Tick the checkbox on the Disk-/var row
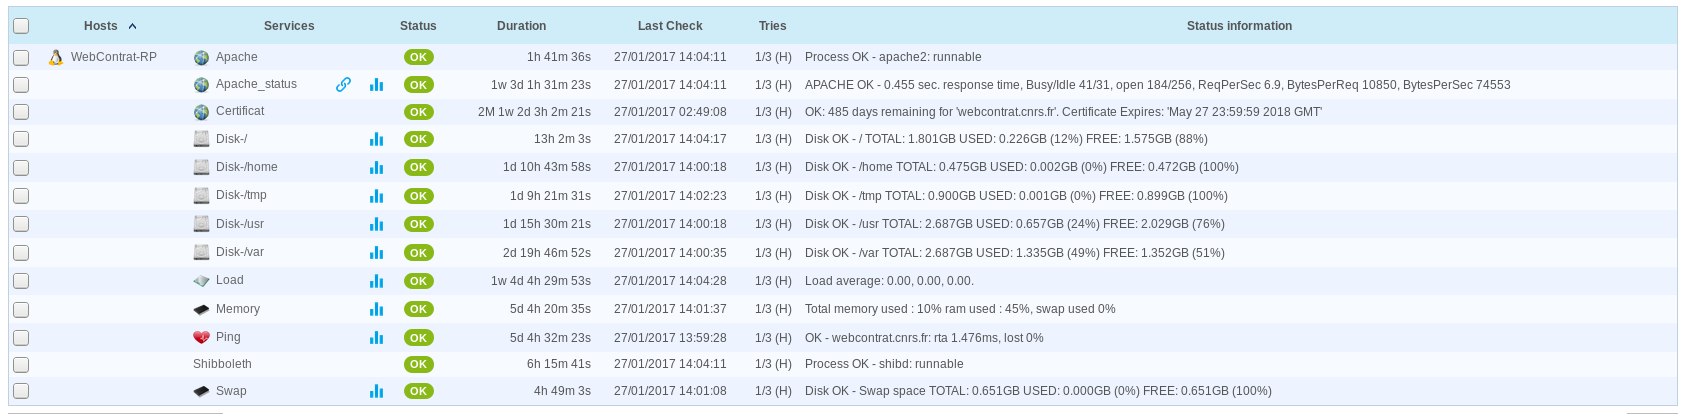The height and width of the screenshot is (414, 1688). pos(21,253)
